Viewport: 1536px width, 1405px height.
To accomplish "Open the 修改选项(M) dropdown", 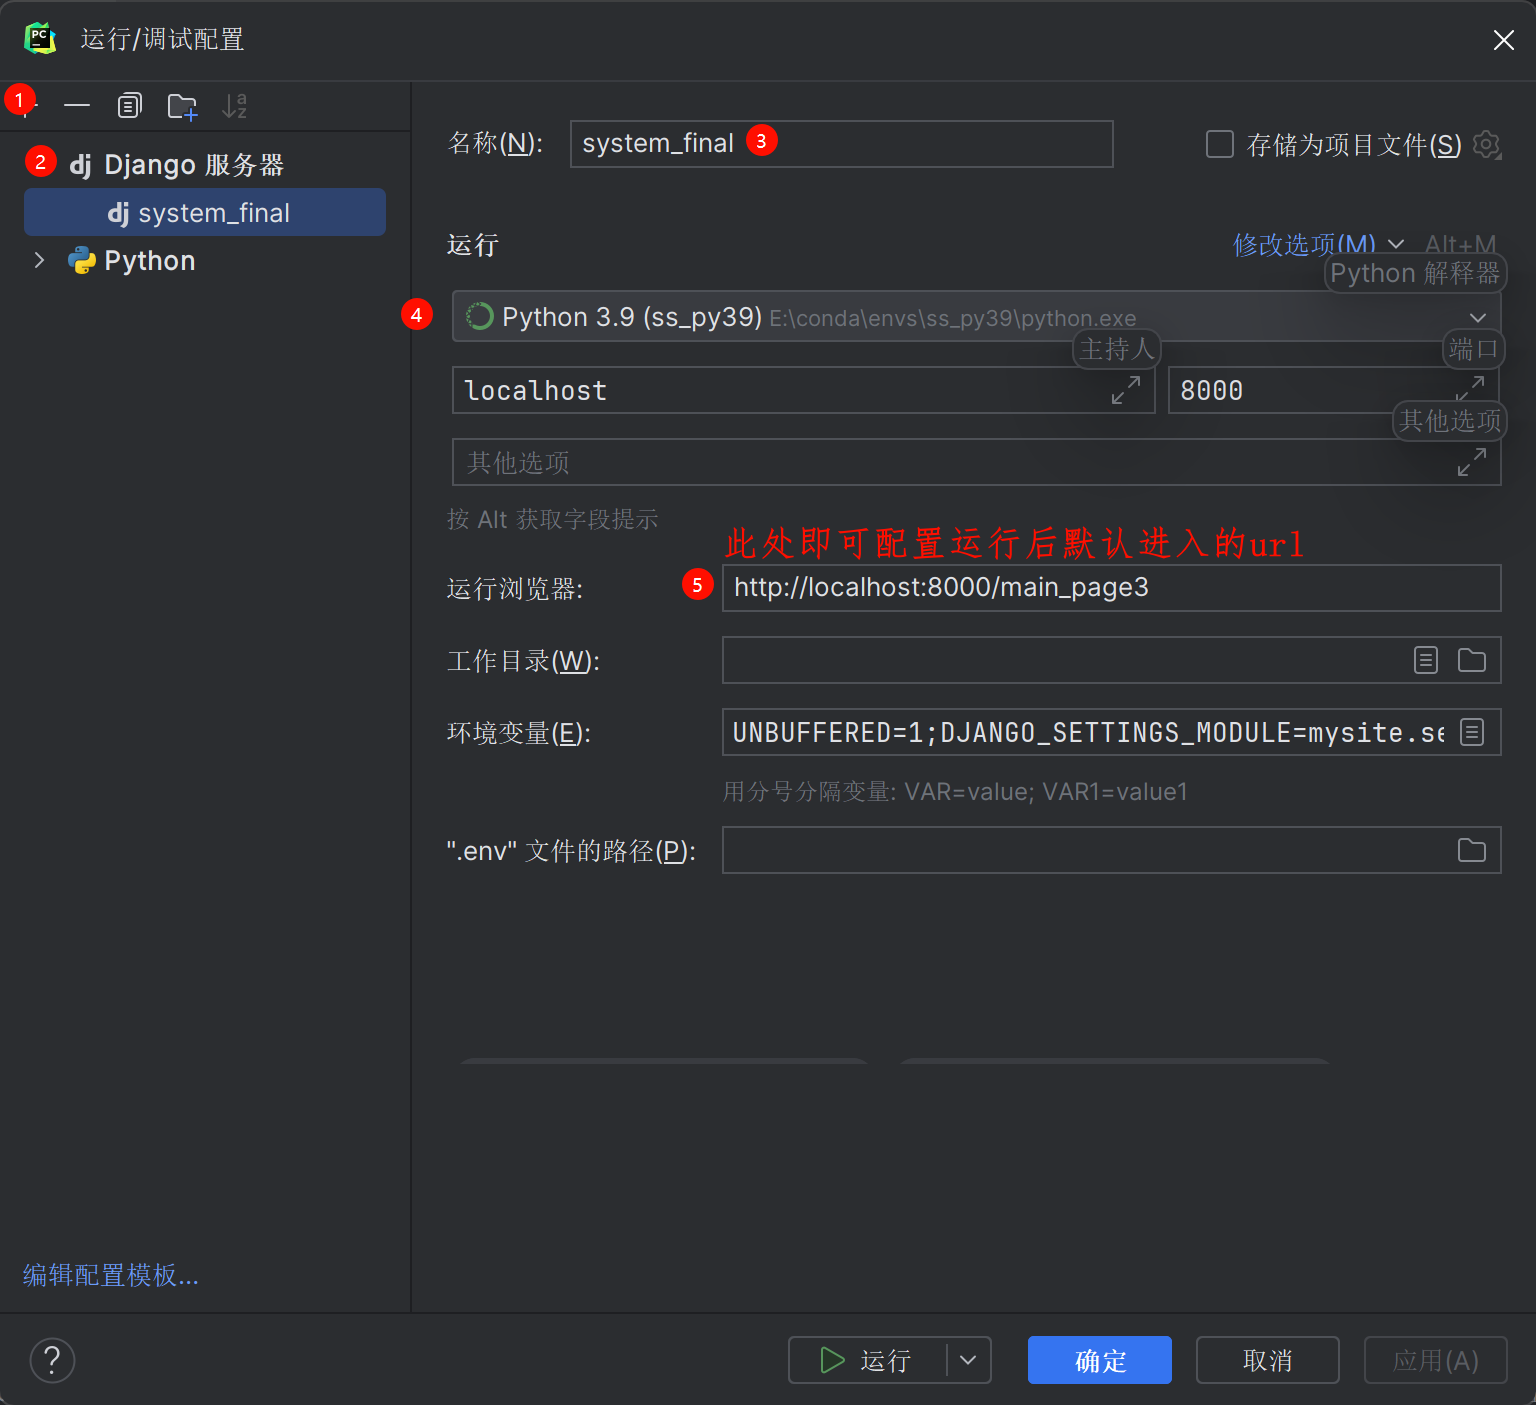I will pos(1305,244).
